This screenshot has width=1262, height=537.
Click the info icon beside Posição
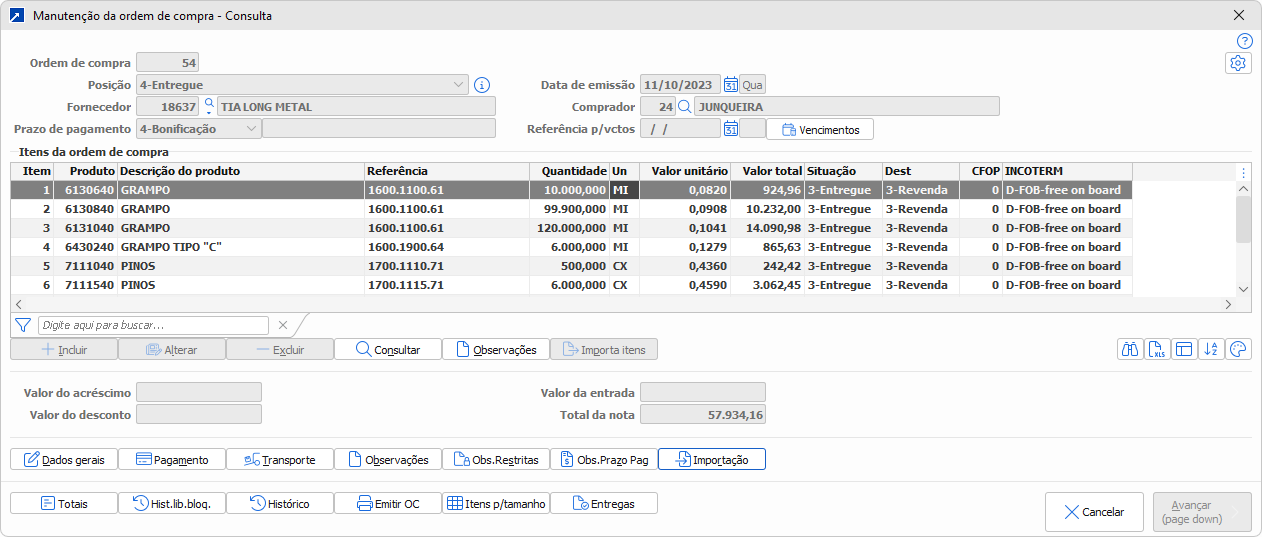pyautogui.click(x=481, y=85)
